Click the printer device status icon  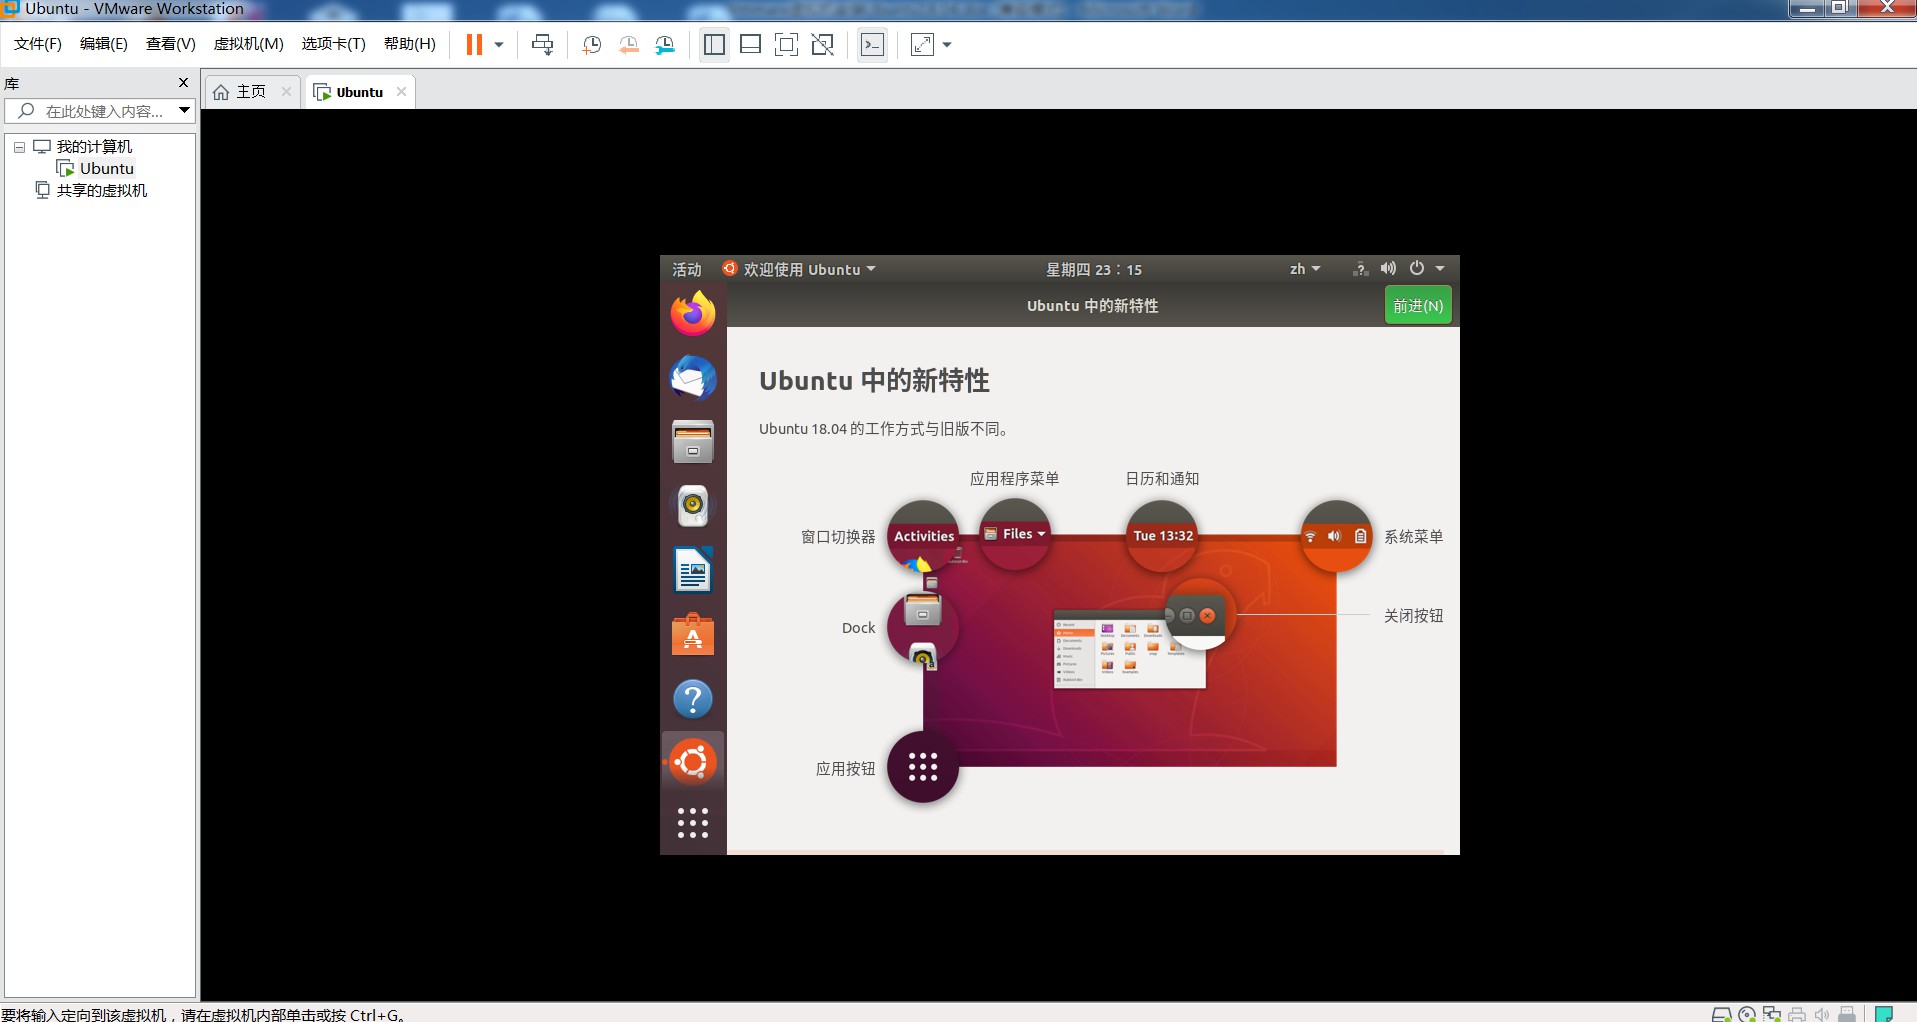coord(1797,1014)
